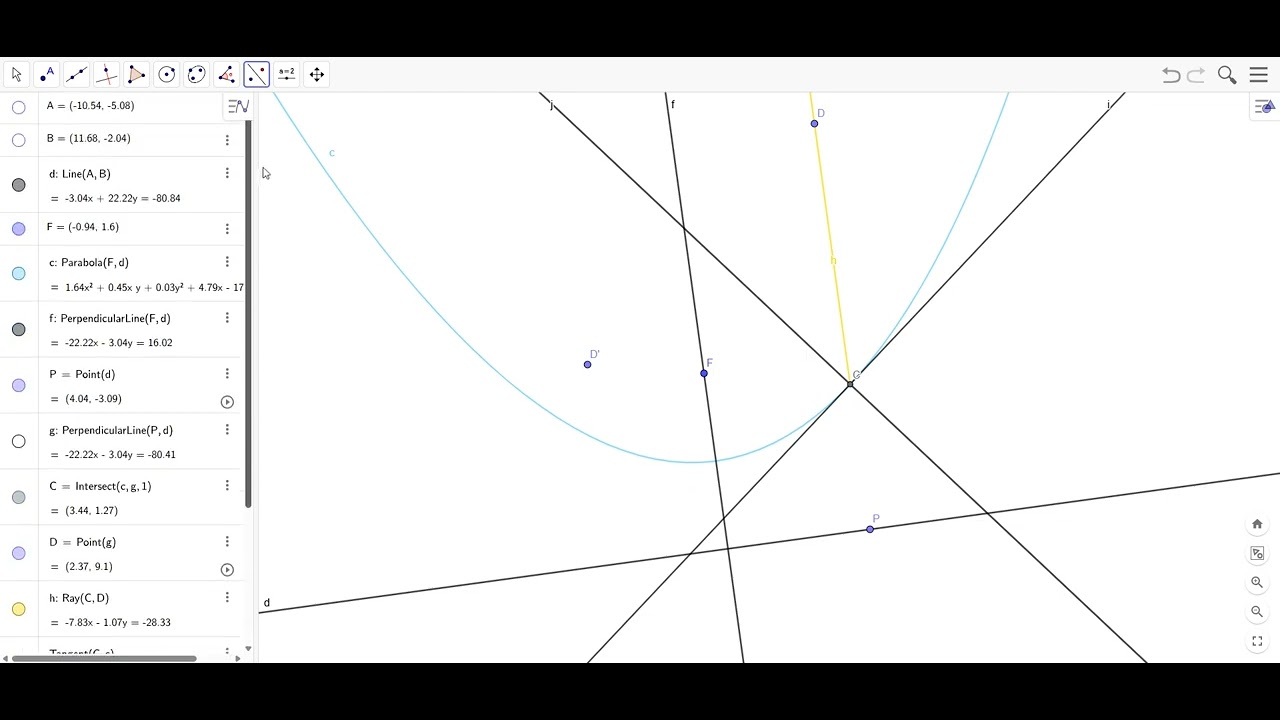
Task: Open the main hamburger menu
Action: pos(1259,75)
